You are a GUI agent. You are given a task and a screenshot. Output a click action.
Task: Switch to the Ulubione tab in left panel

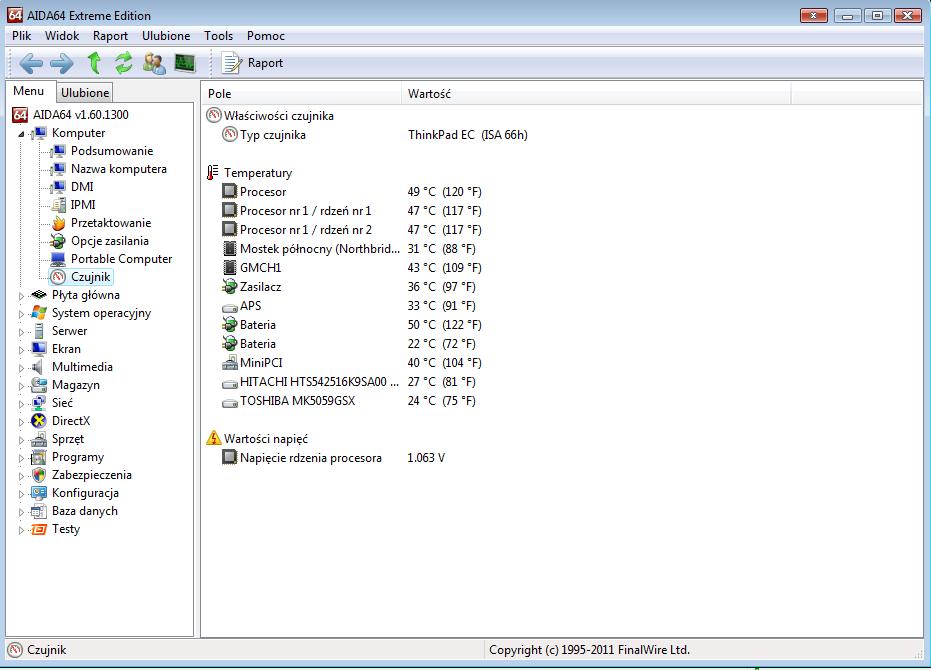pyautogui.click(x=85, y=93)
